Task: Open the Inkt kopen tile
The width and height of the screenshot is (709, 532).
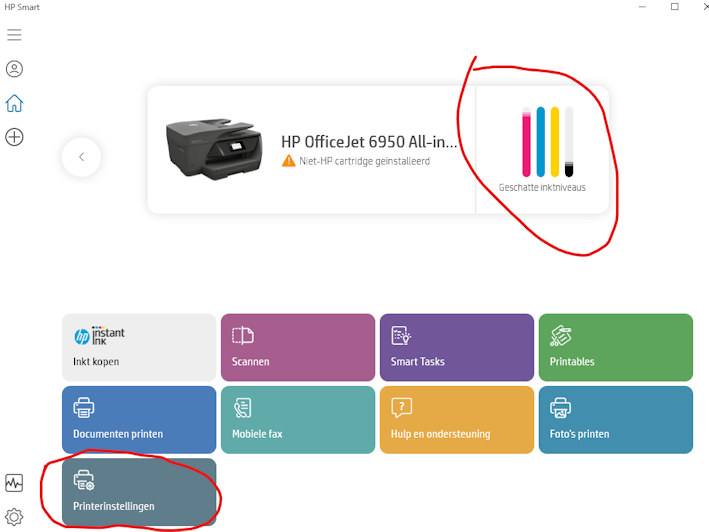Action: (x=139, y=348)
